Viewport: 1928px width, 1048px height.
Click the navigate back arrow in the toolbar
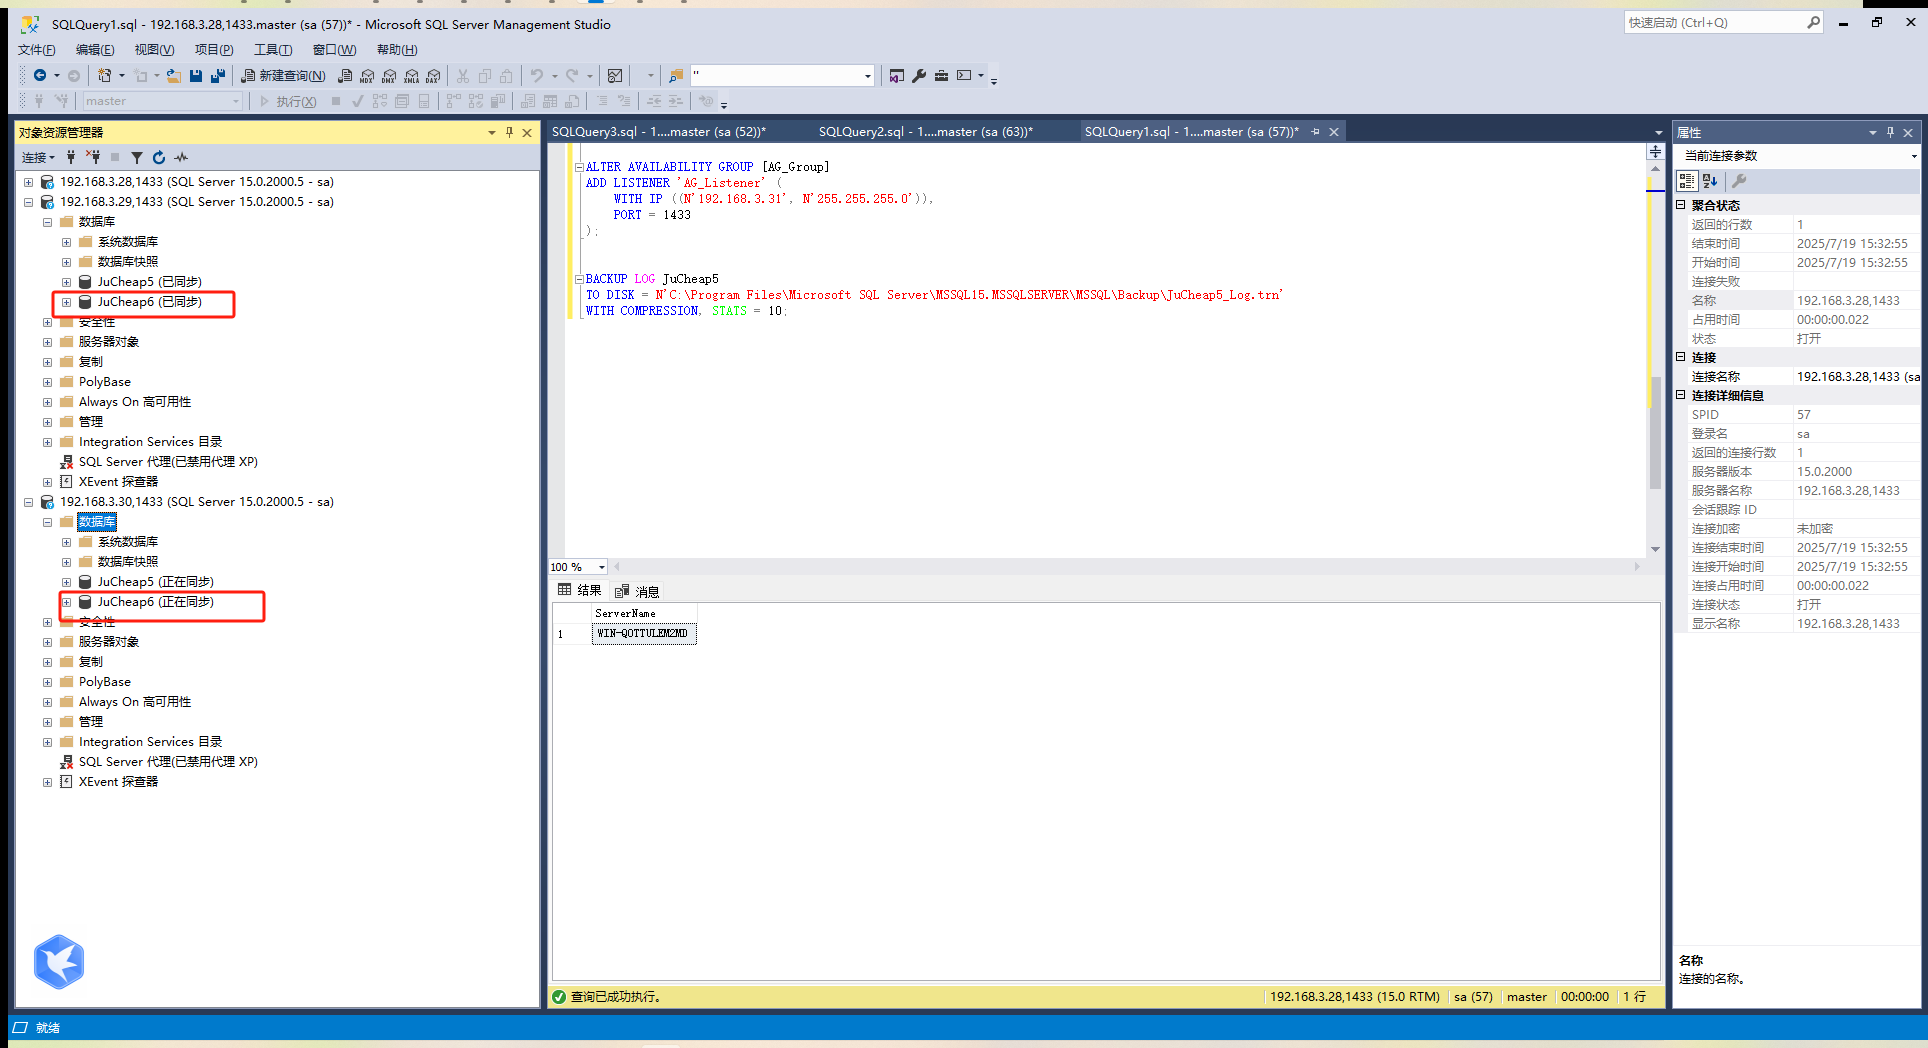point(40,75)
